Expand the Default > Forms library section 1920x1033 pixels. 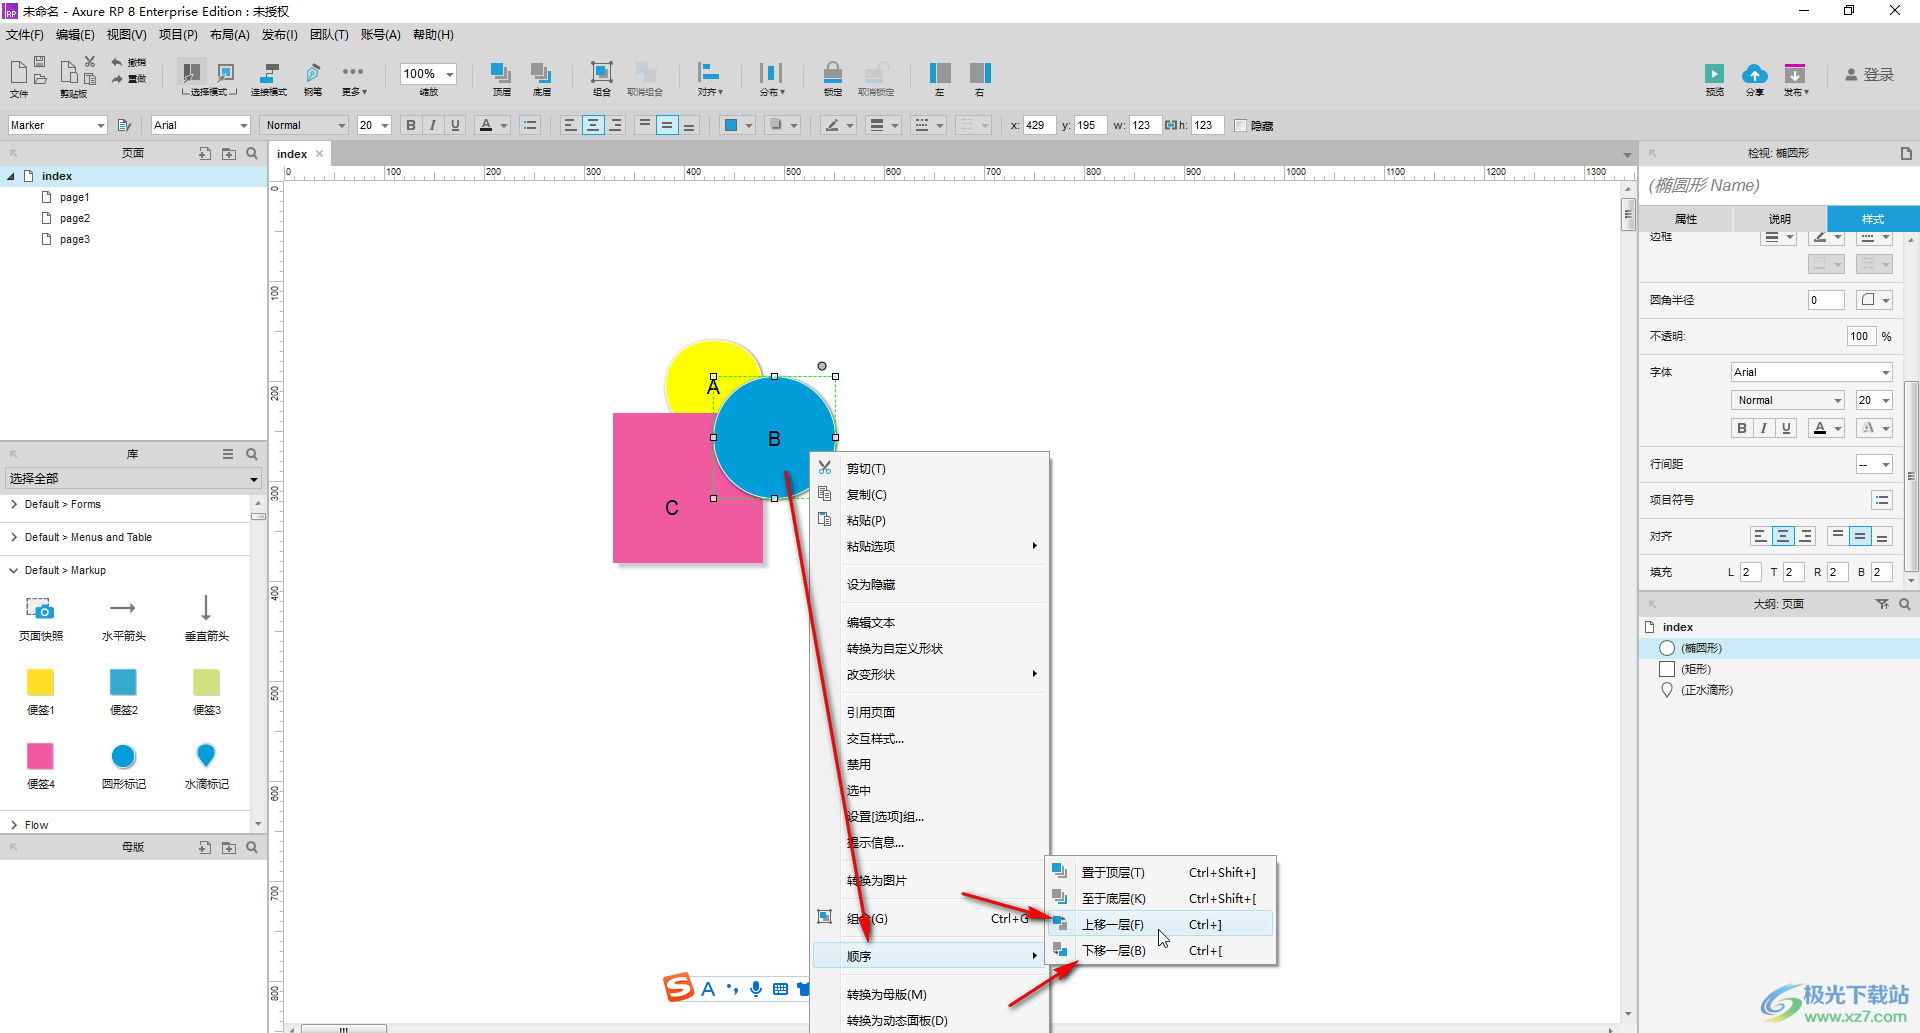62,505
